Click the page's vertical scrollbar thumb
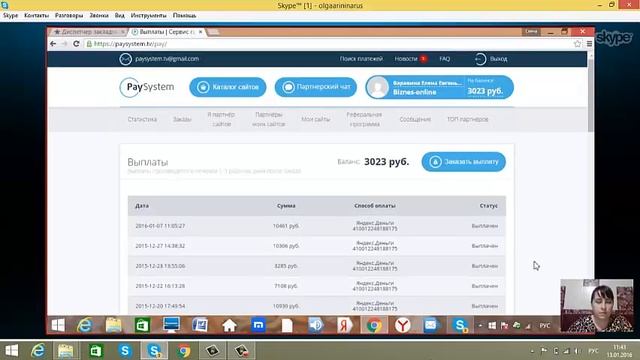640x360 pixels. (591, 95)
